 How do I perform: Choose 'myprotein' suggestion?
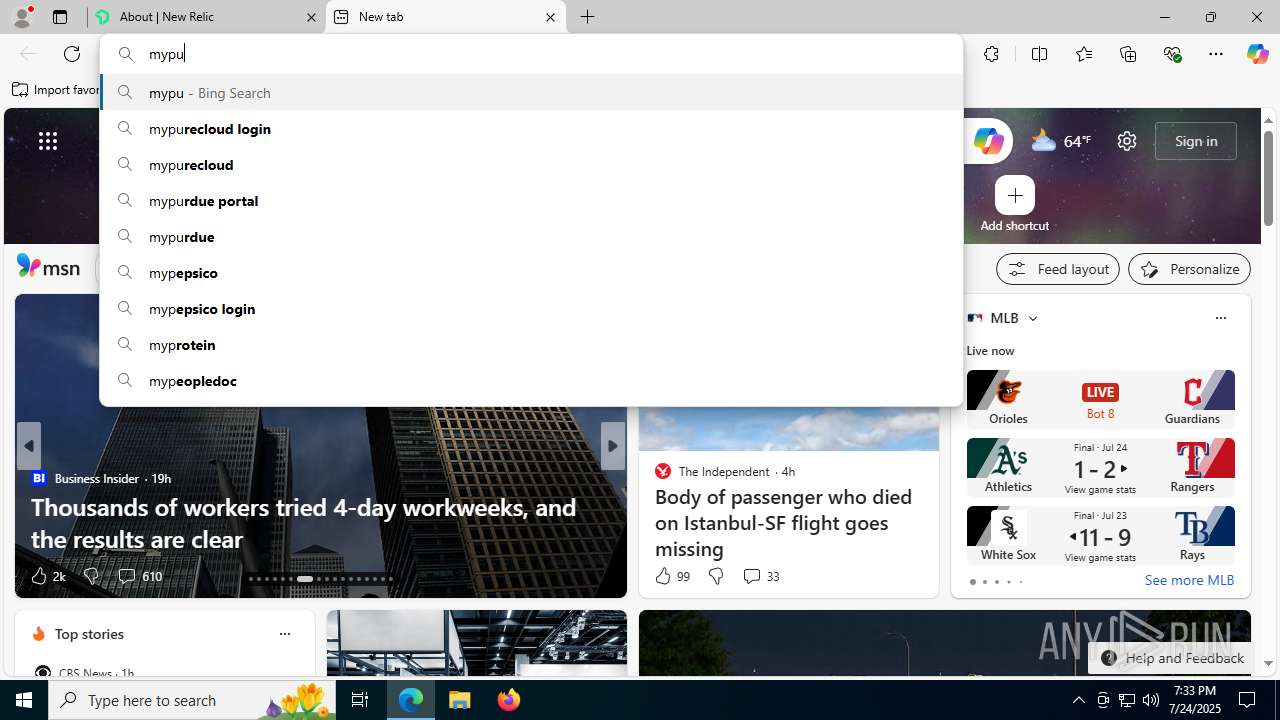coord(531,345)
